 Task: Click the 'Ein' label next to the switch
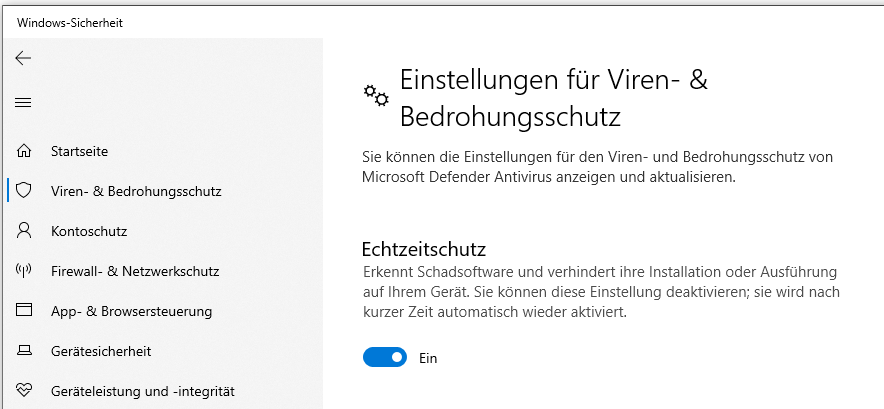[x=428, y=358]
